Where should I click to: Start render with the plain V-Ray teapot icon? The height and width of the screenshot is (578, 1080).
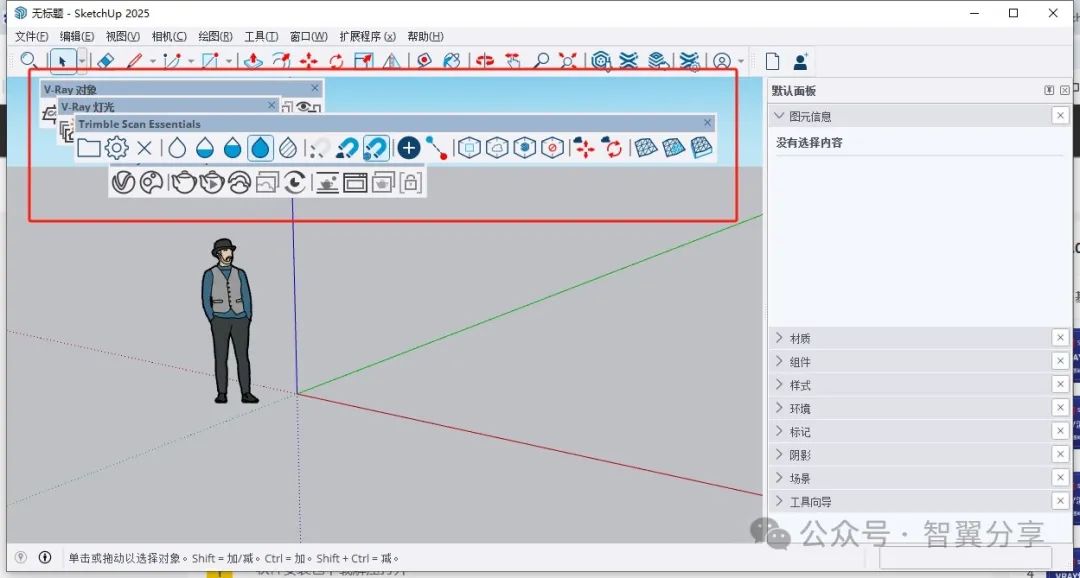pos(184,183)
